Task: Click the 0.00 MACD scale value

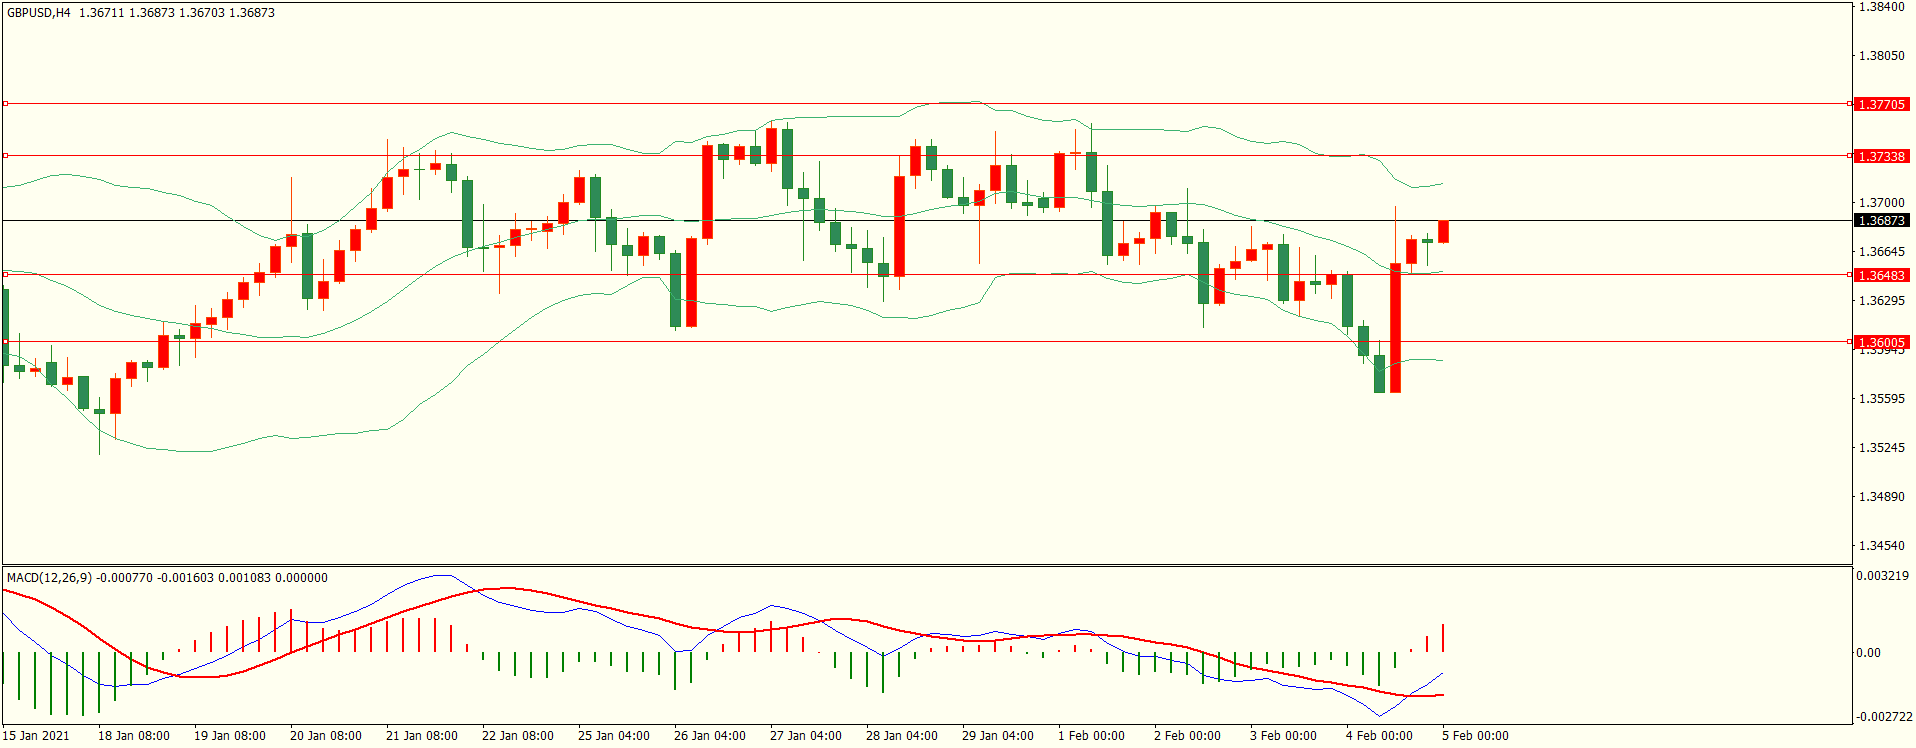Action: pos(1868,653)
